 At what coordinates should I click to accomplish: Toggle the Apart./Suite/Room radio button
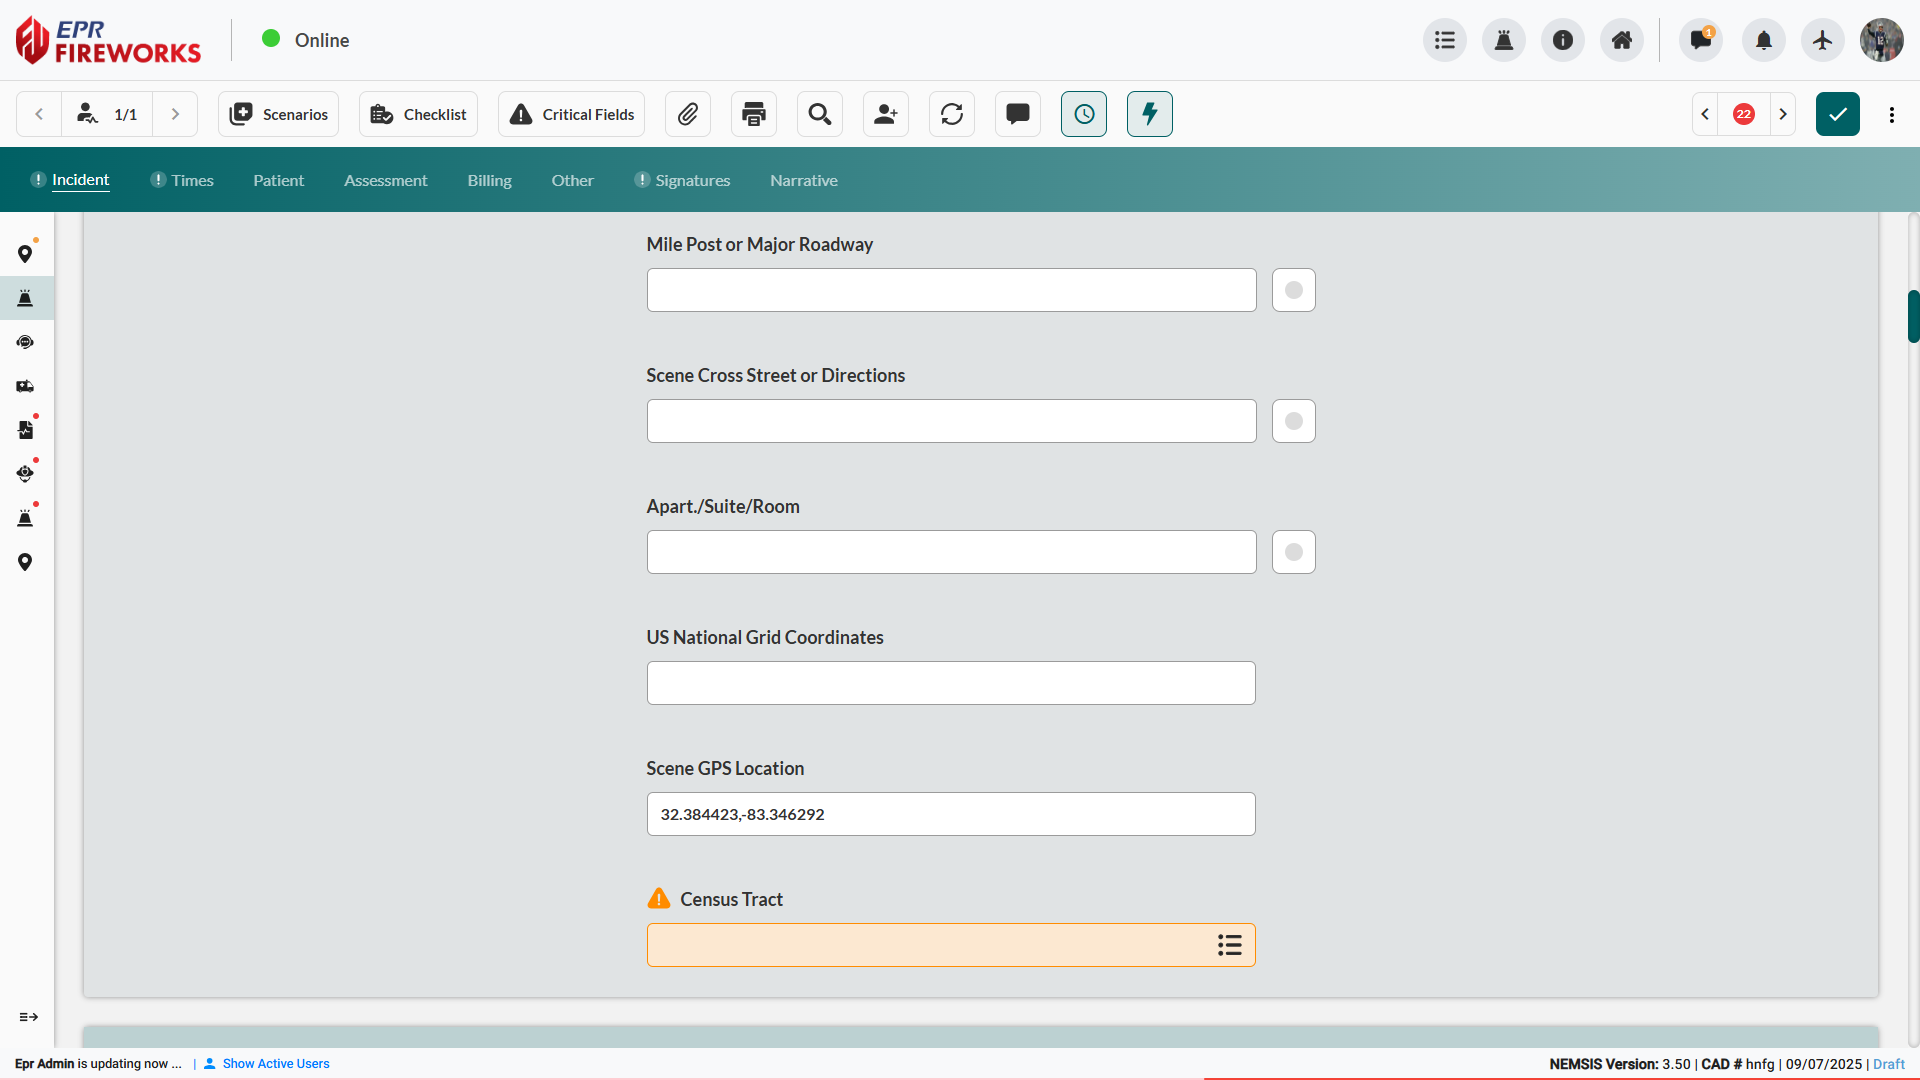1293,552
